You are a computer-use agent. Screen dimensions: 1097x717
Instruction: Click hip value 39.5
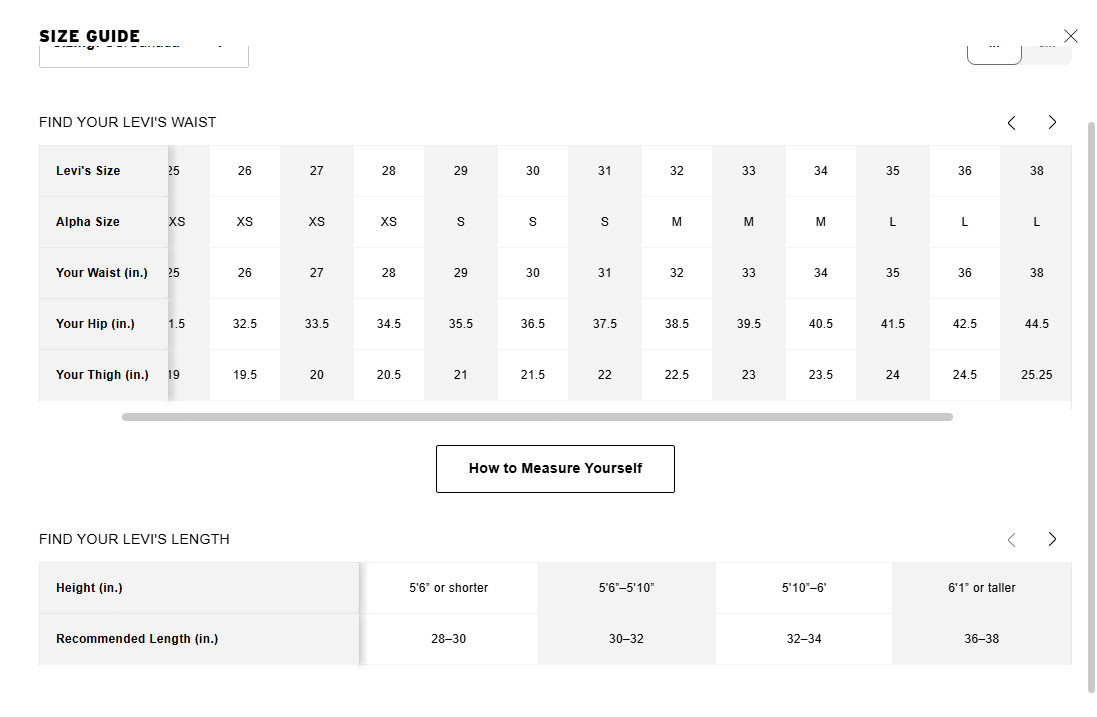pyautogui.click(x=749, y=324)
